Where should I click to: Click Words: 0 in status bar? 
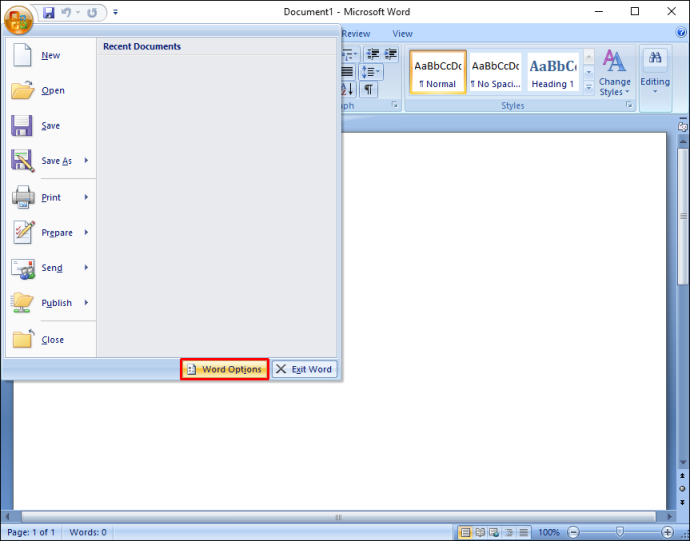(x=88, y=532)
